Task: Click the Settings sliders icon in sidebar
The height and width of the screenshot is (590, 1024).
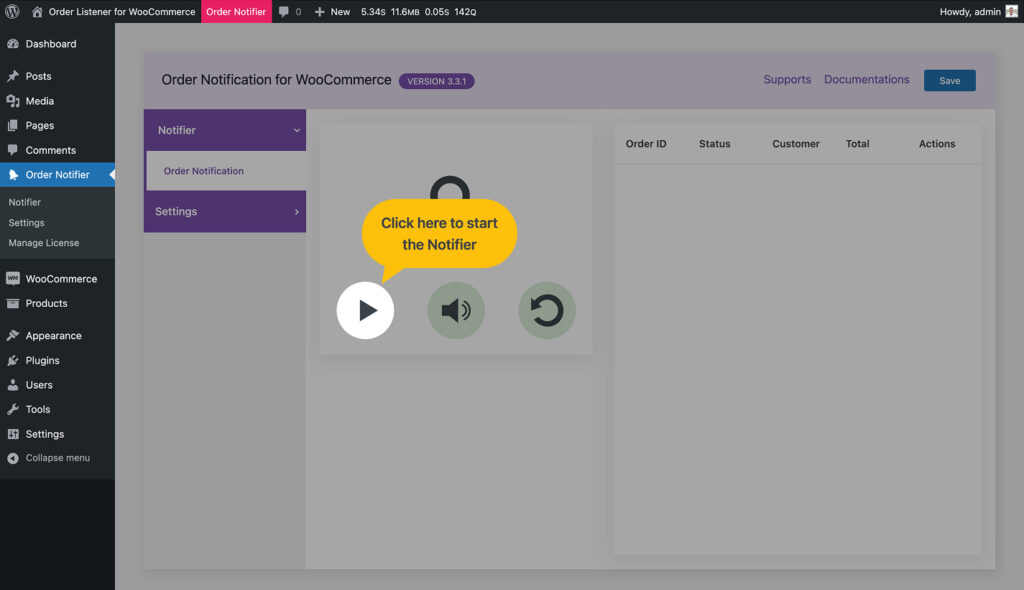Action: tap(12, 434)
